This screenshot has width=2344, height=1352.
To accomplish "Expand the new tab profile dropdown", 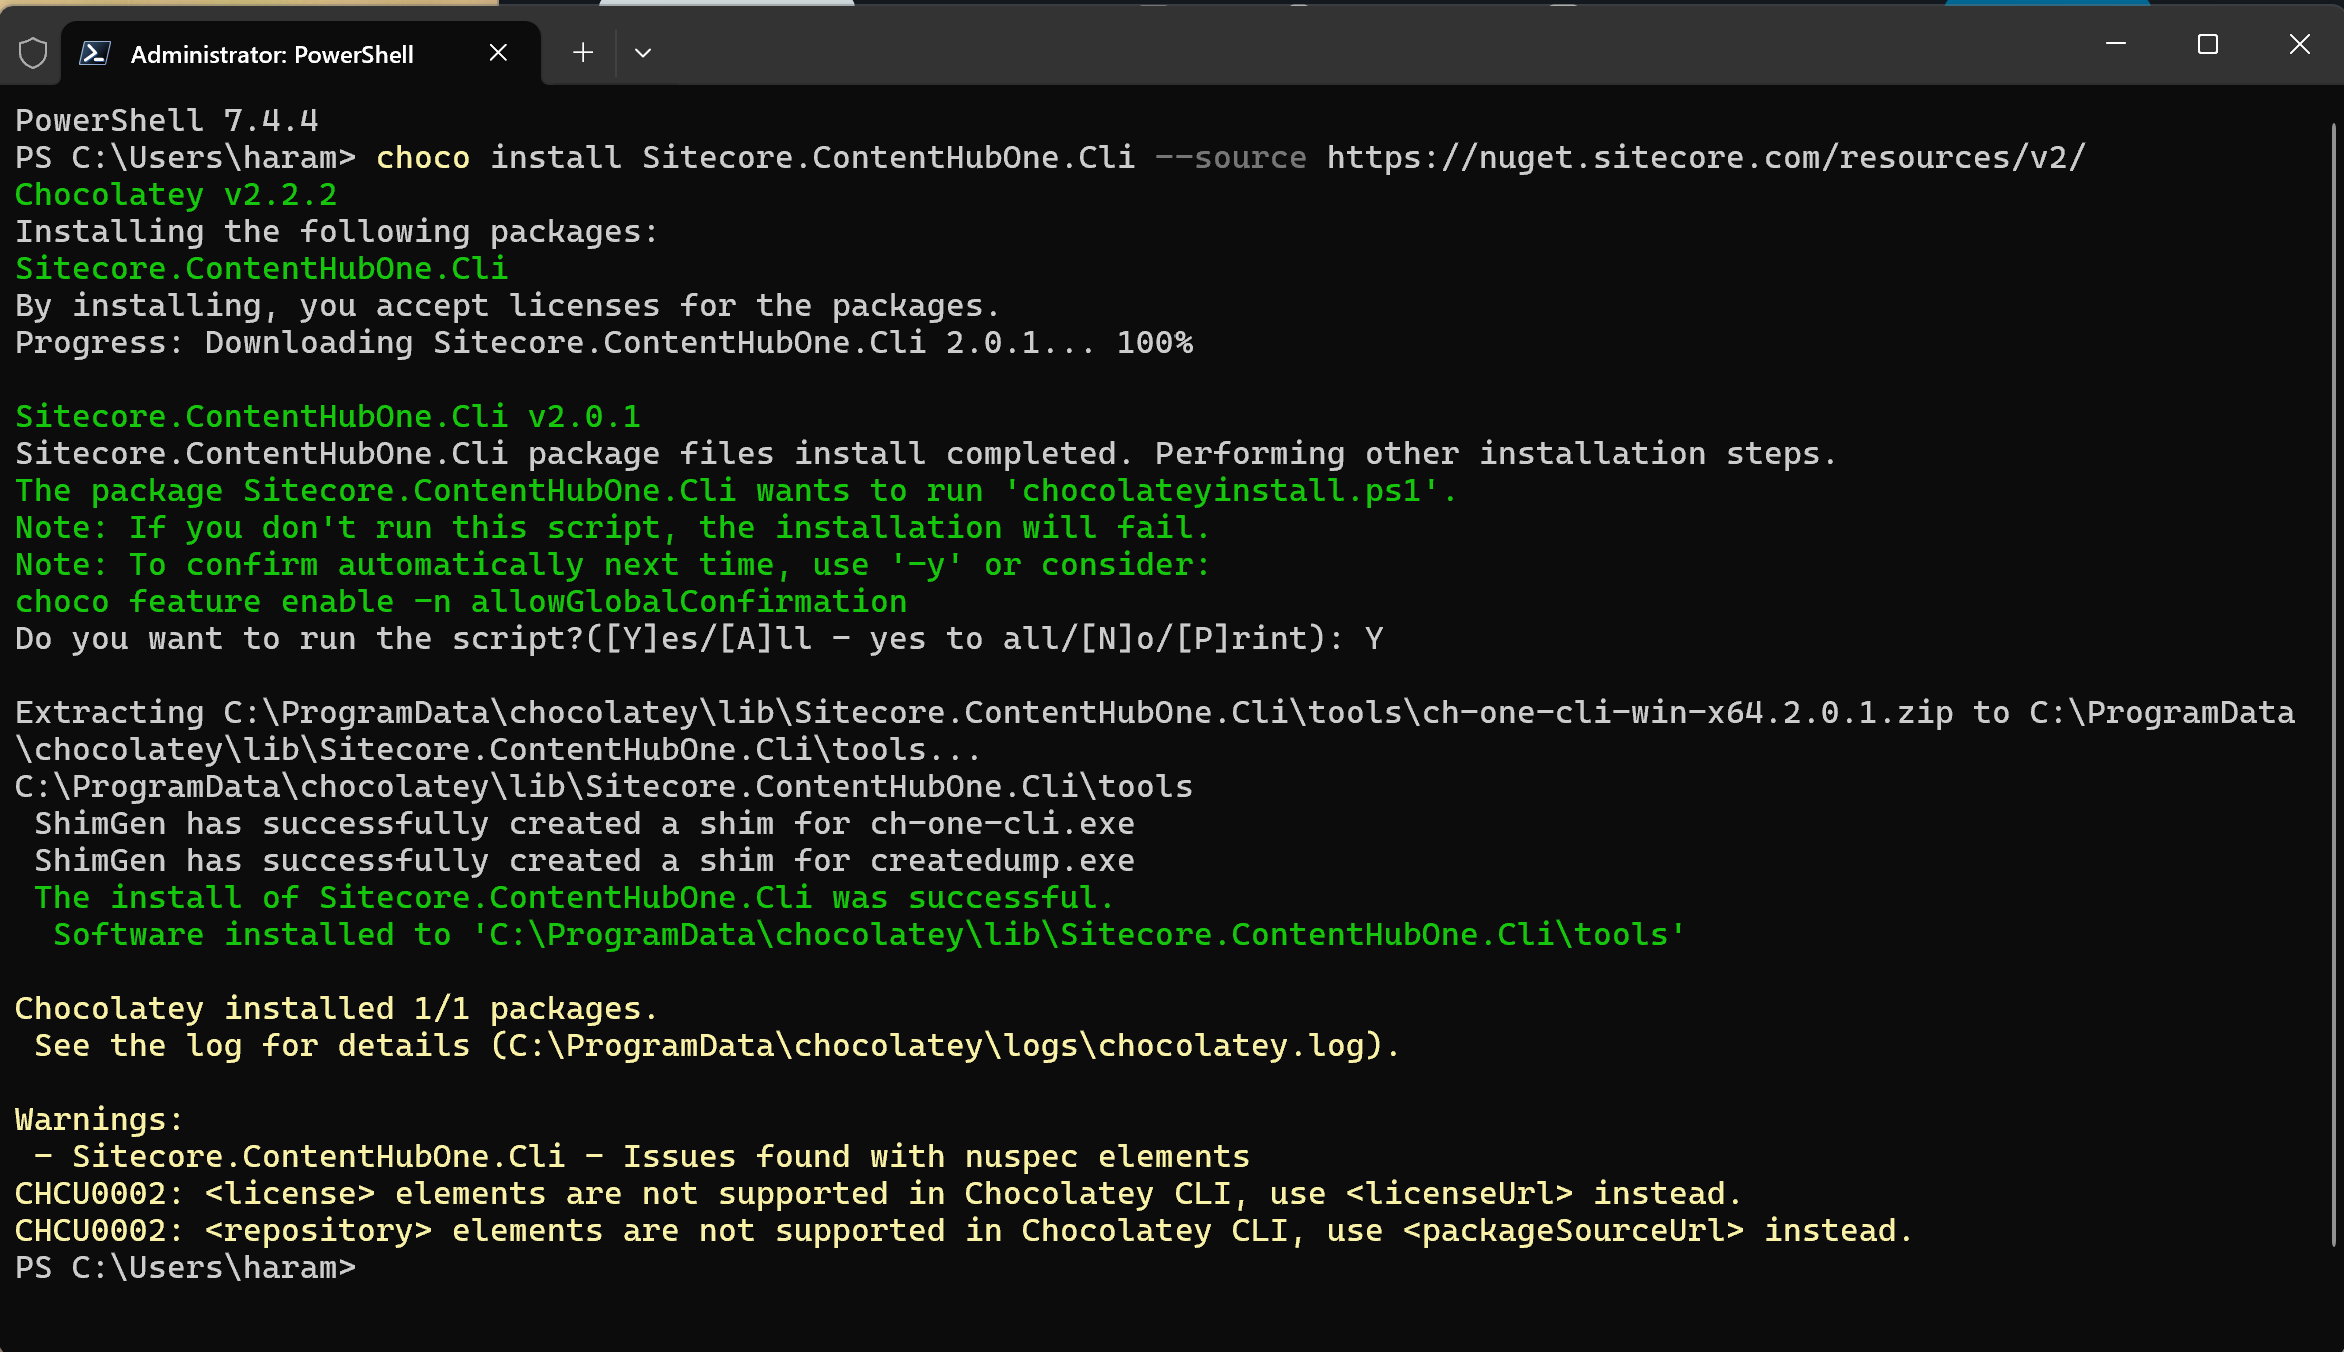I will point(643,53).
